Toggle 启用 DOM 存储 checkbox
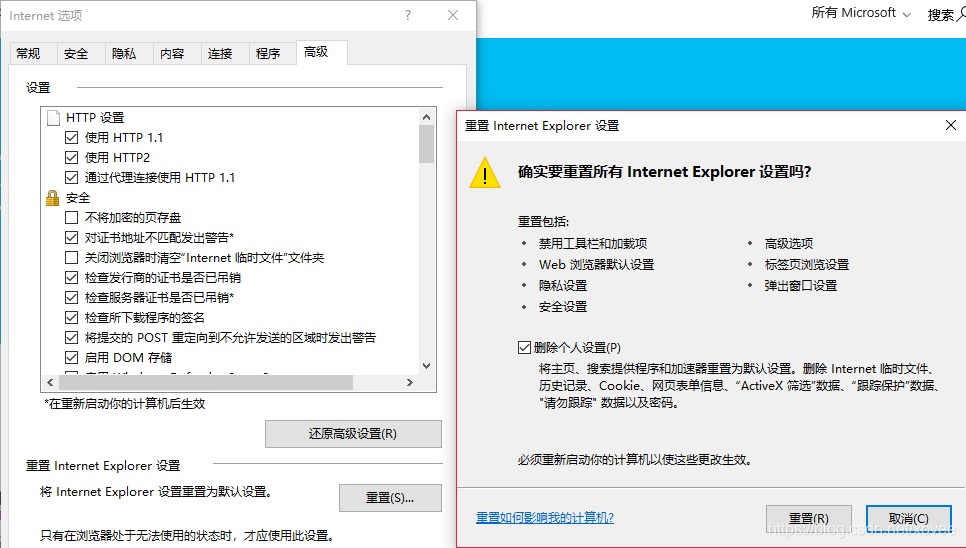 [x=71, y=358]
